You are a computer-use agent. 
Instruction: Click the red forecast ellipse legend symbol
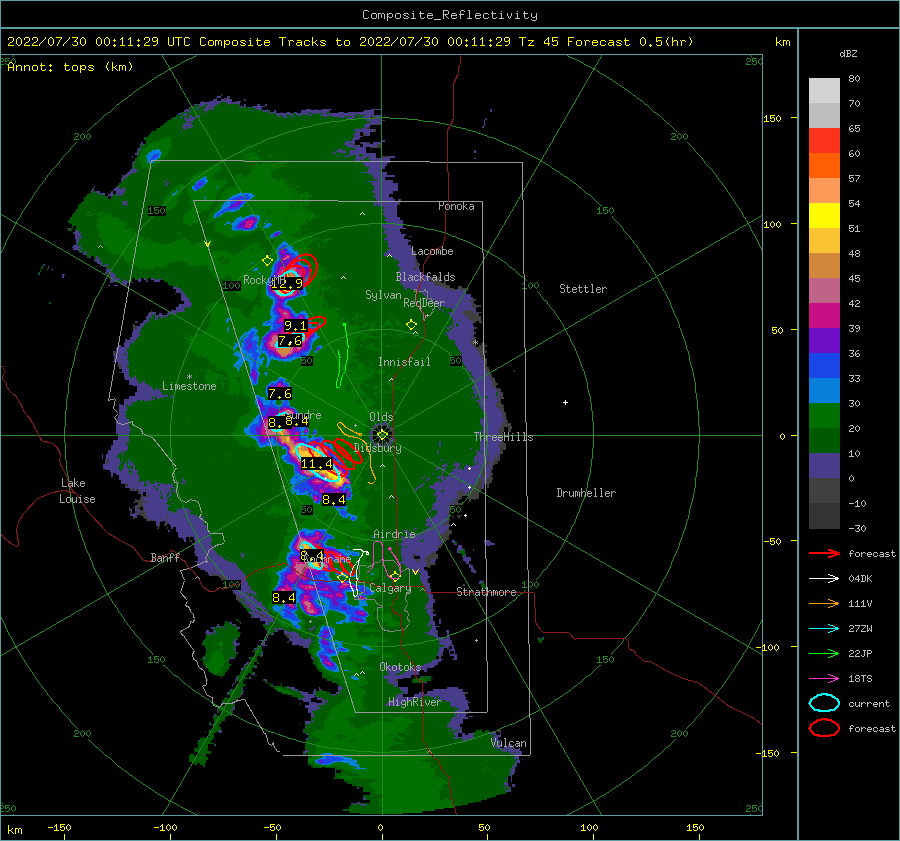[x=824, y=728]
